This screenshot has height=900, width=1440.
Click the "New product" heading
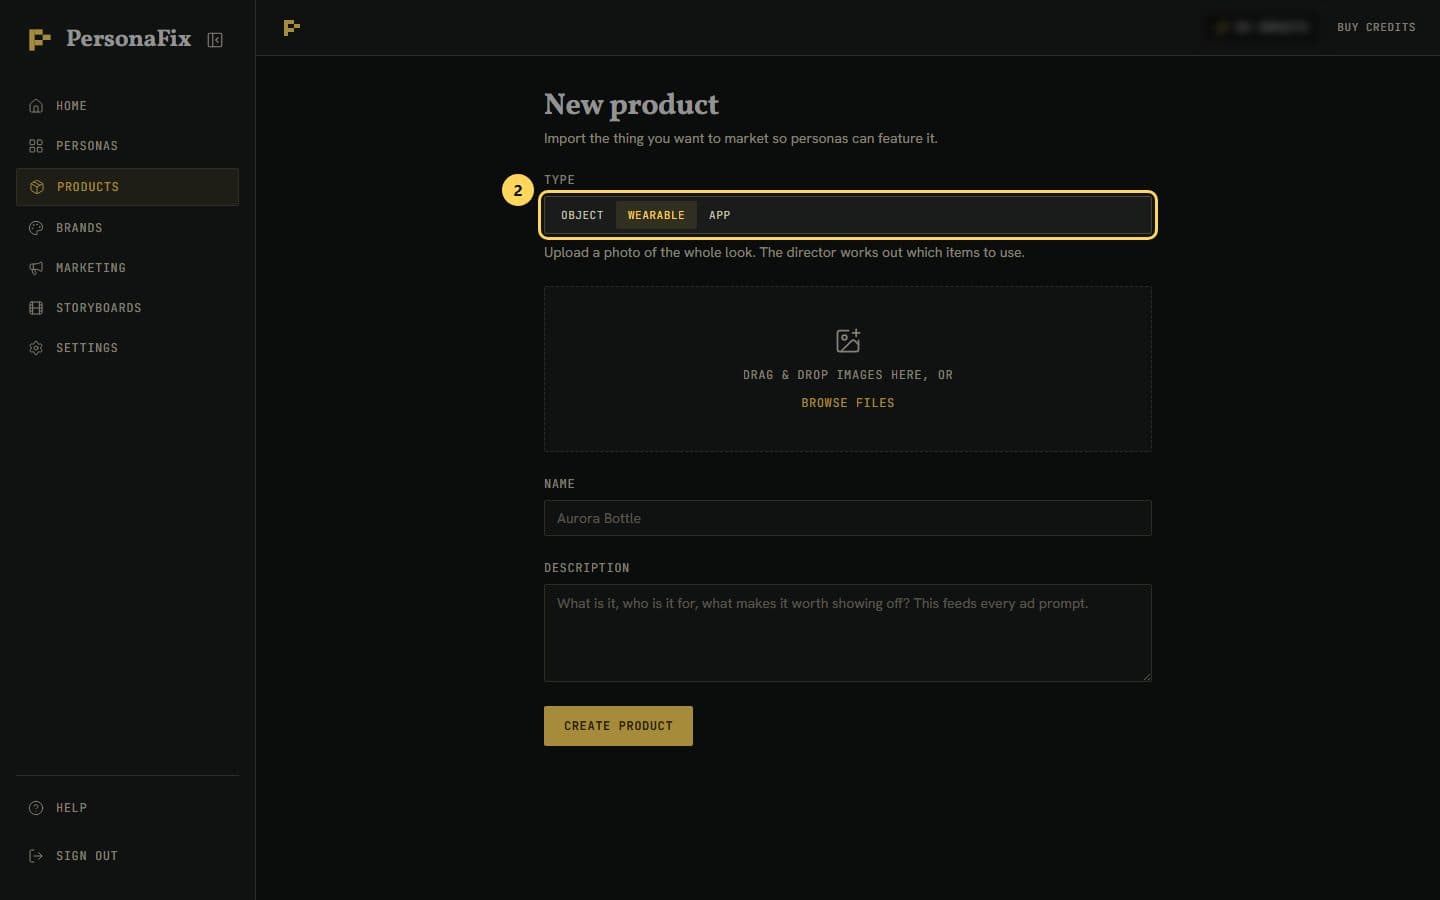click(x=631, y=104)
